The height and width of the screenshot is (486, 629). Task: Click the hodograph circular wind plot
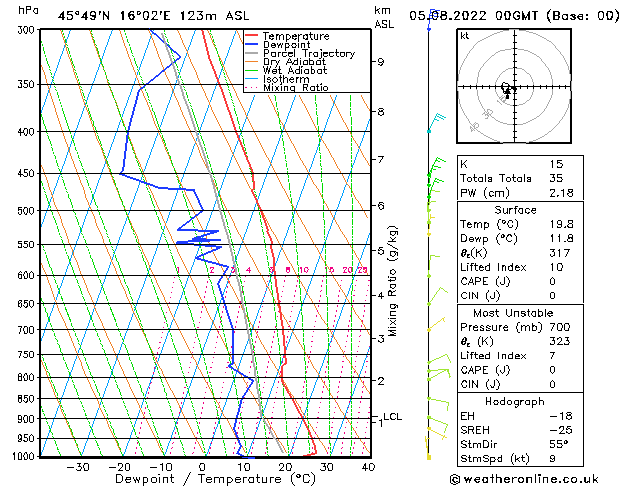click(x=514, y=86)
